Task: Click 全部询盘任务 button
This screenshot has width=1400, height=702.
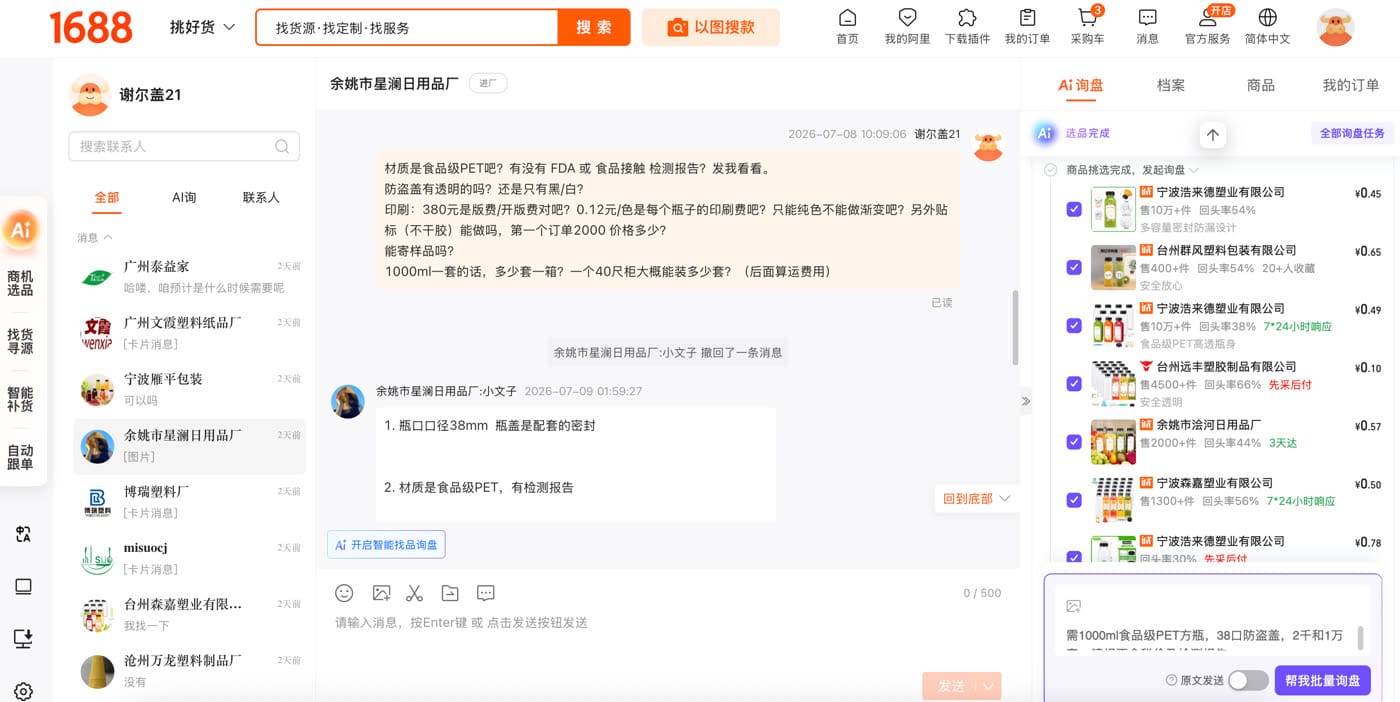Action: coord(1352,133)
